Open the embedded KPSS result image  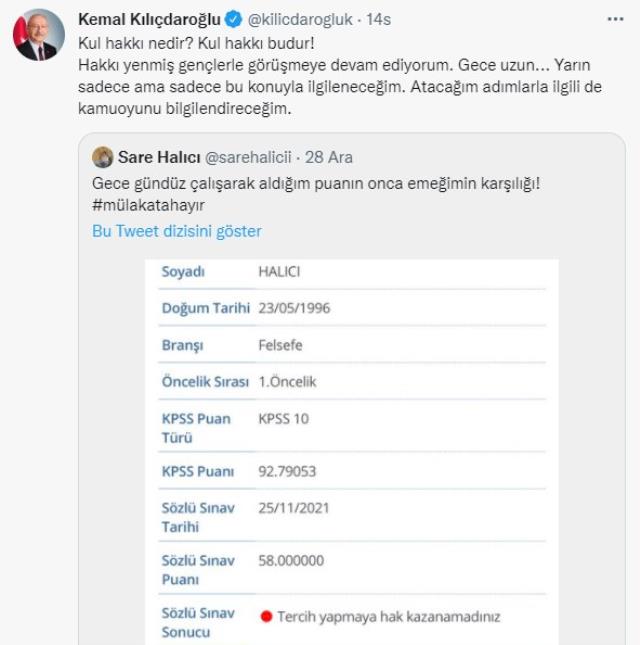pyautogui.click(x=346, y=450)
